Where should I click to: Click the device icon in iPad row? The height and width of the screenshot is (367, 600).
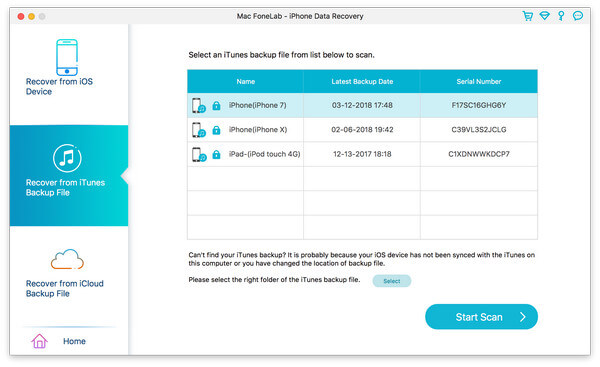click(199, 154)
